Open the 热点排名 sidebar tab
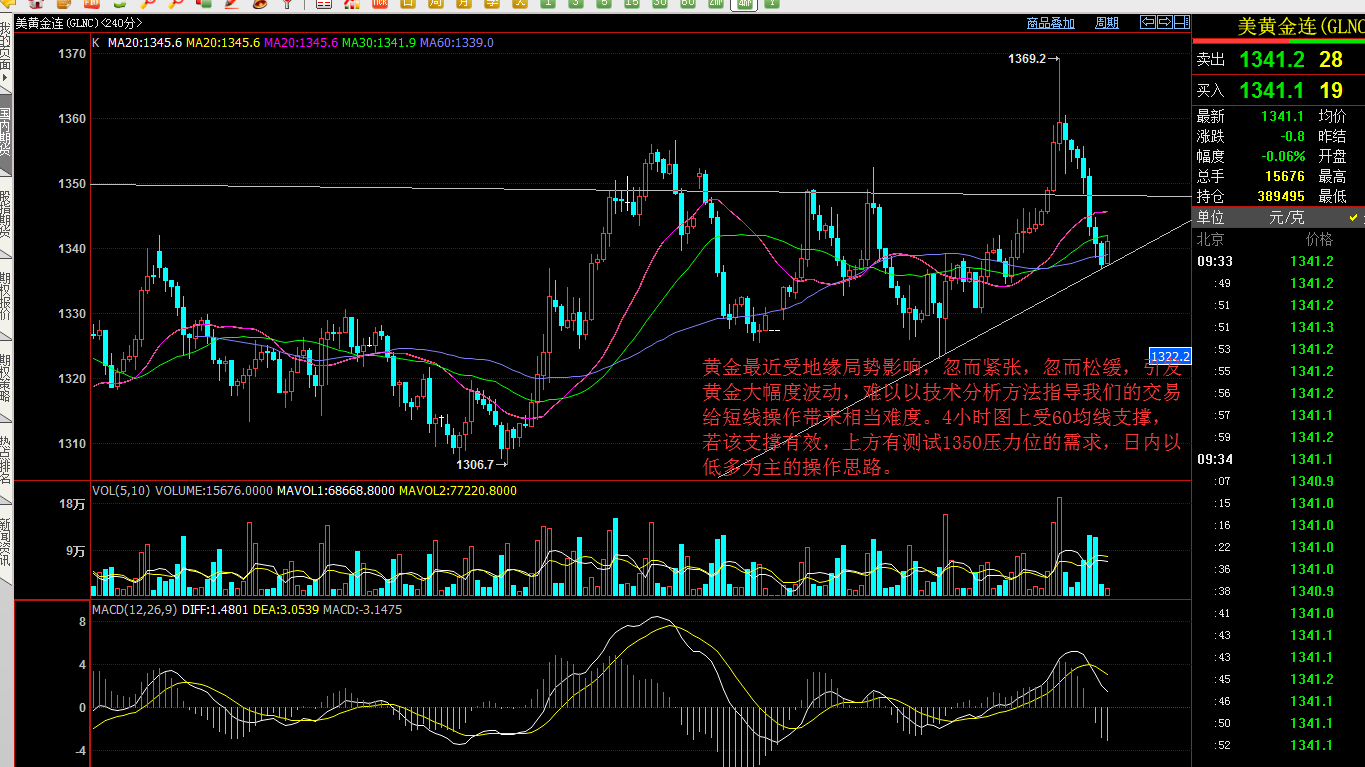The image size is (1365, 767). [x=5, y=458]
